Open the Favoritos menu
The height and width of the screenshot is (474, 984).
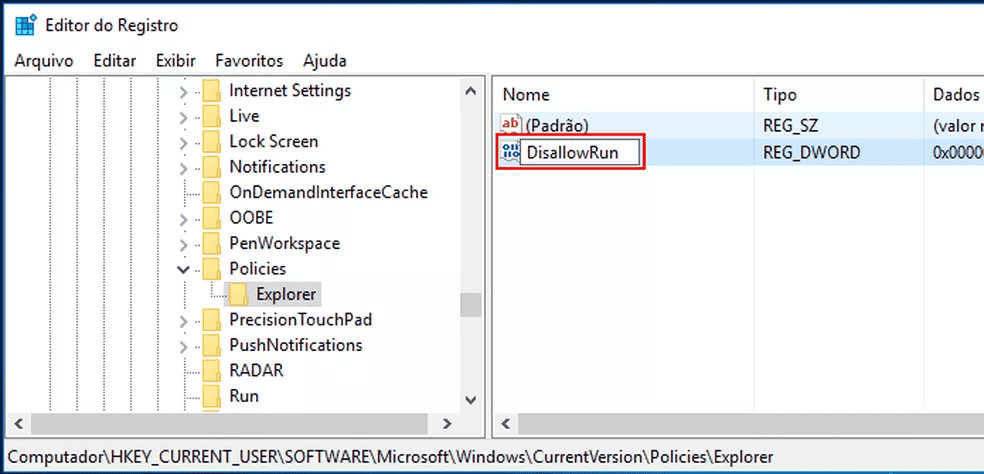pos(249,61)
